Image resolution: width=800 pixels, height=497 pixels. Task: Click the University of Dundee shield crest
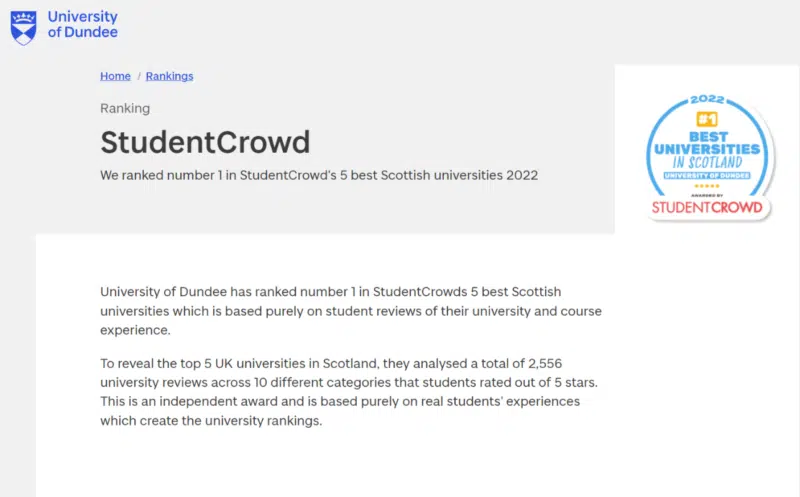pyautogui.click(x=23, y=26)
